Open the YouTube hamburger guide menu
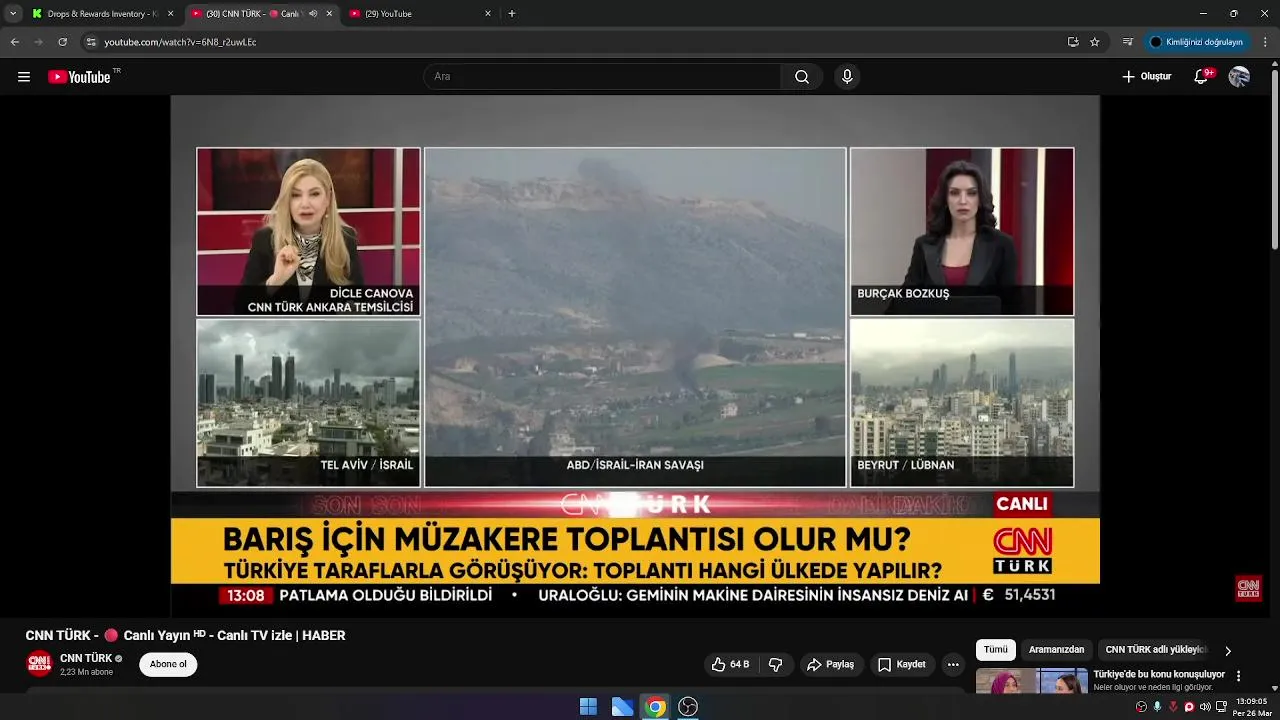The height and width of the screenshot is (720, 1280). 24,77
